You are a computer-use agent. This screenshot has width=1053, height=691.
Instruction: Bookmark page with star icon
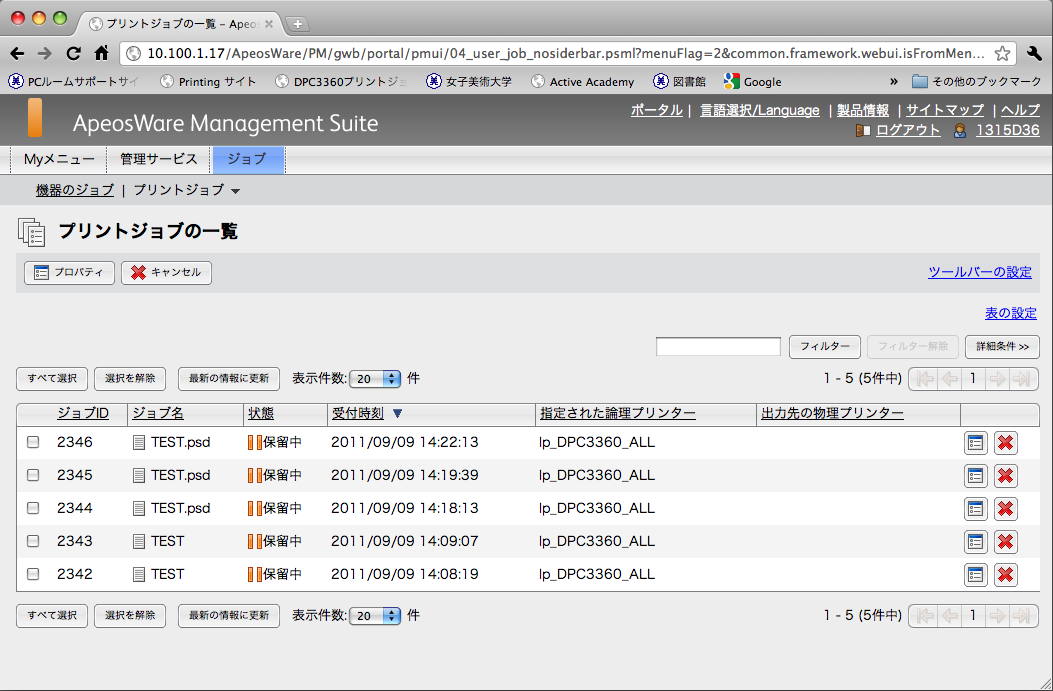(1002, 53)
